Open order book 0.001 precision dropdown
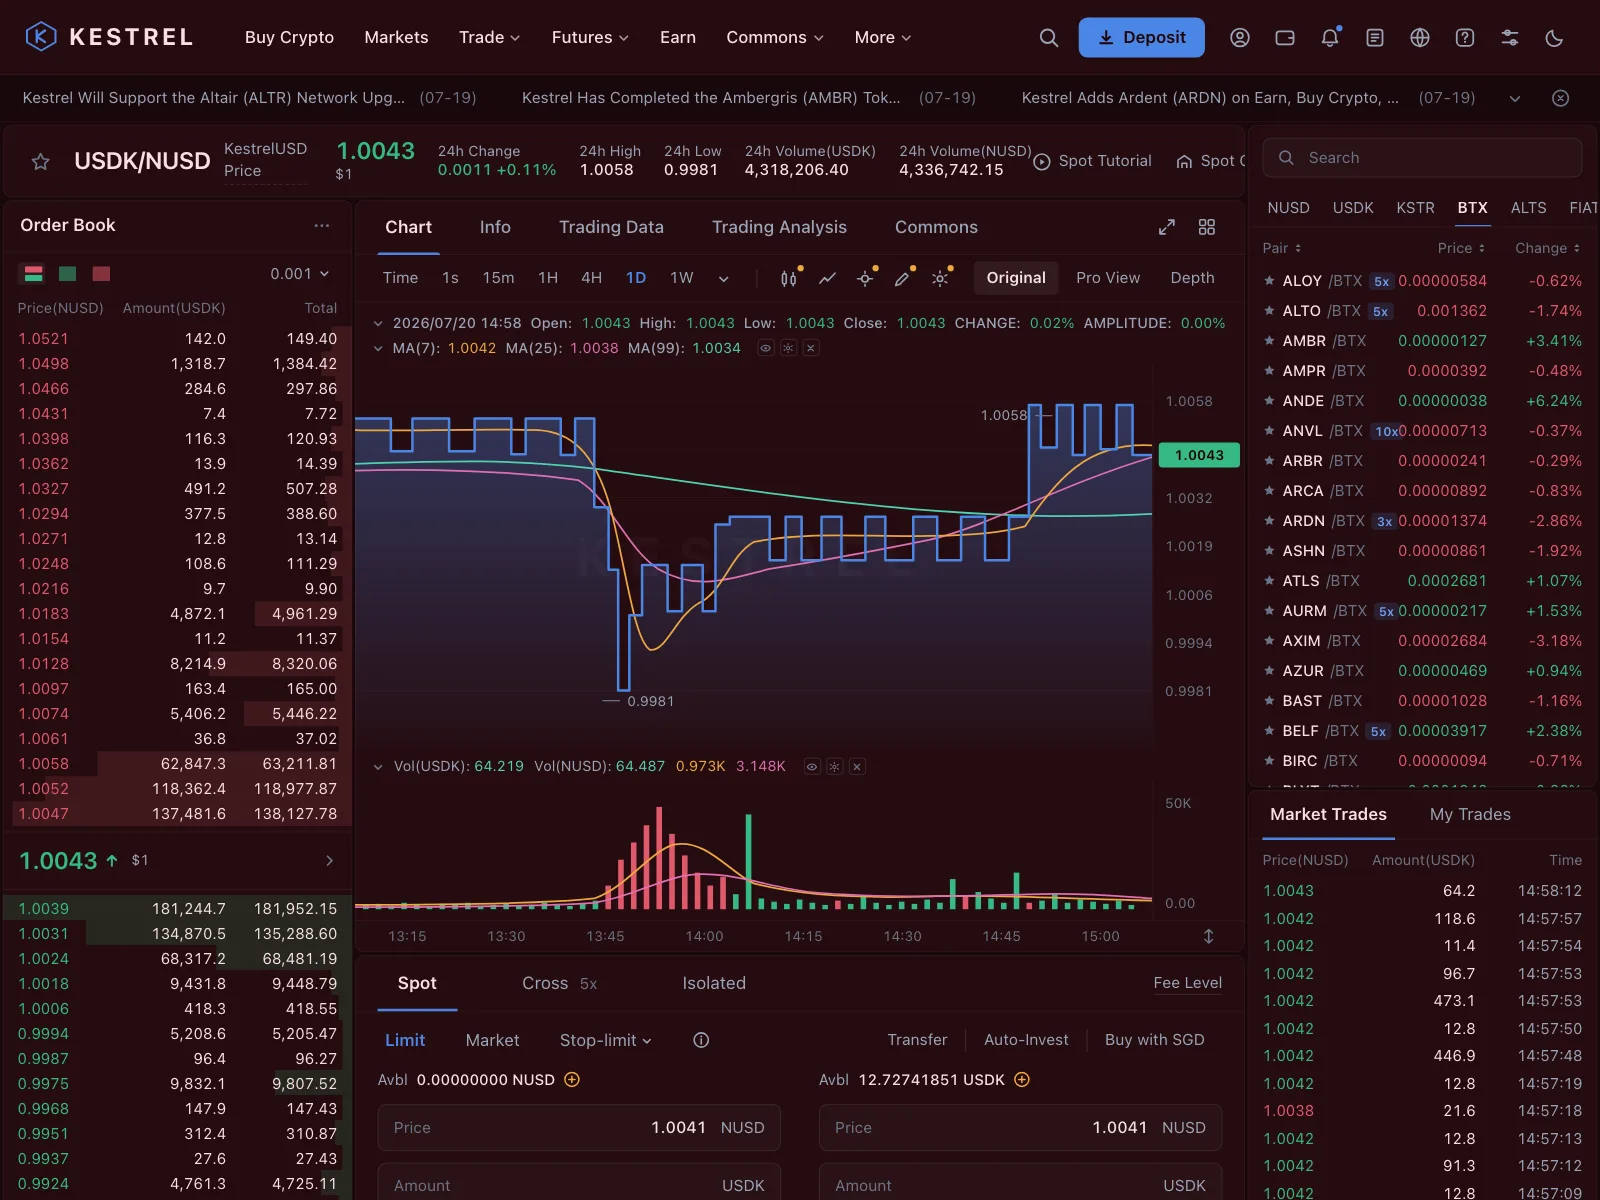 300,274
